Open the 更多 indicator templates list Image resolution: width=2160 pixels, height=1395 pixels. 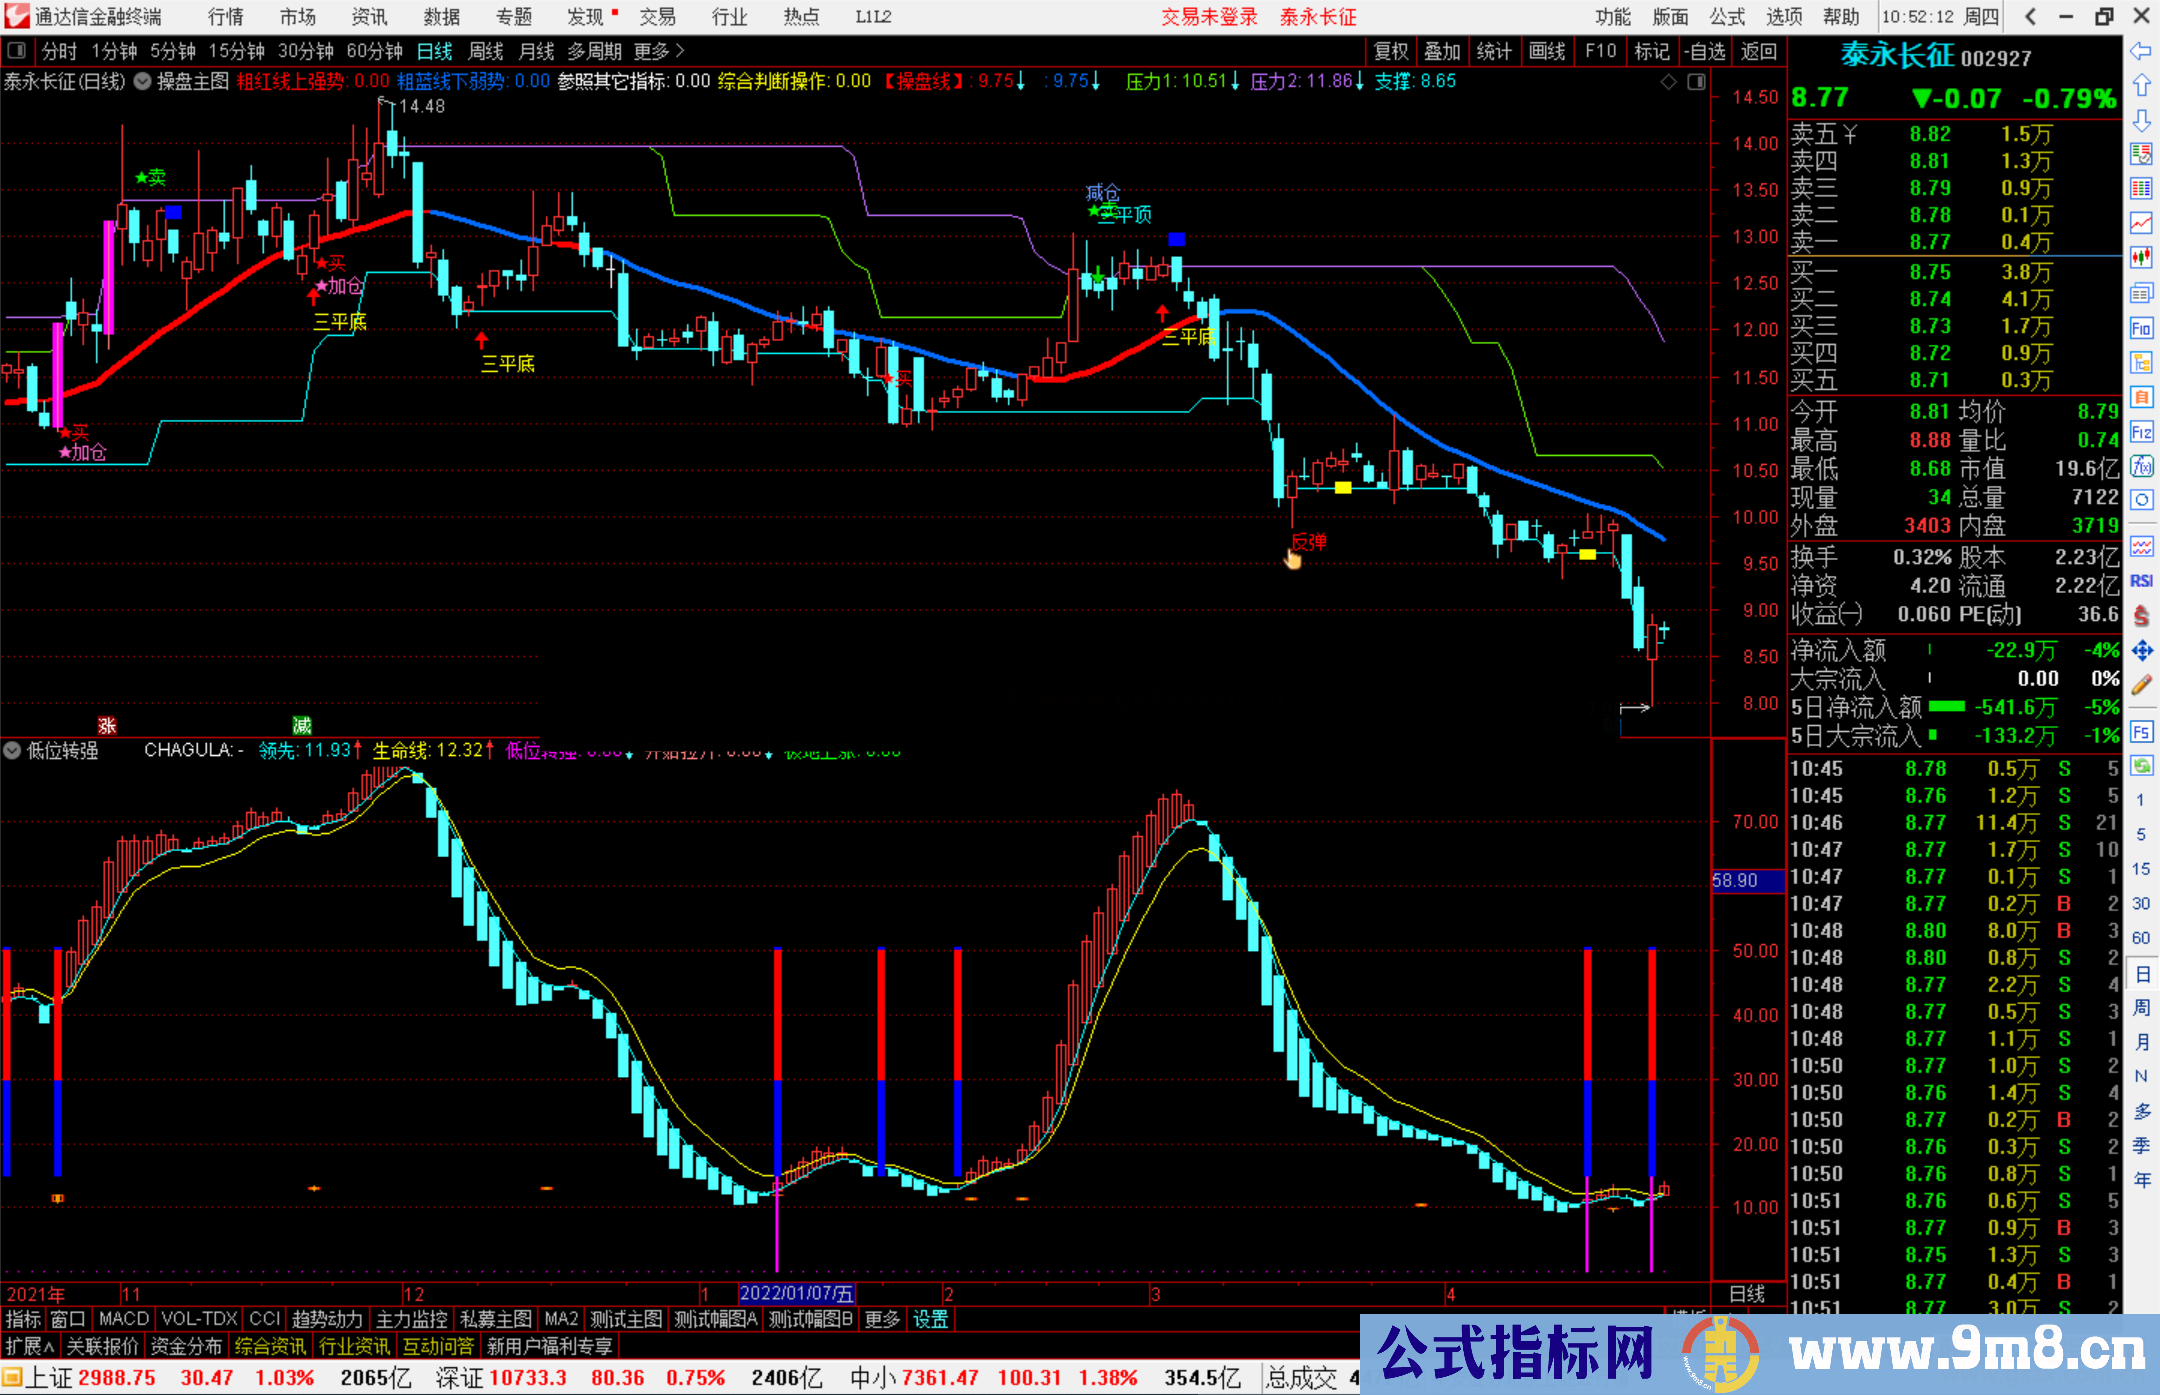point(881,1319)
